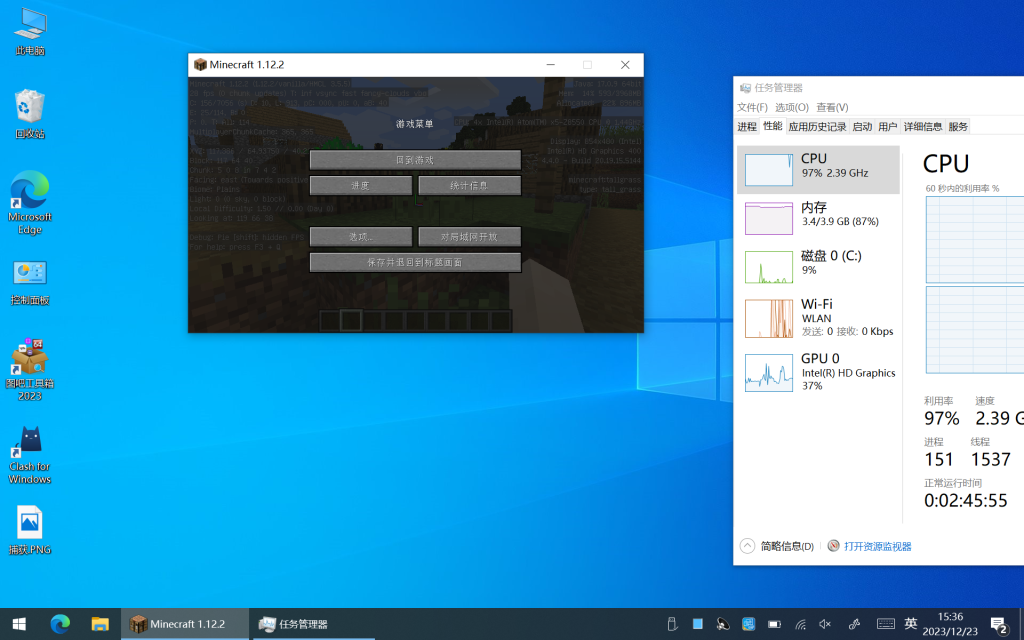This screenshot has width=1024, height=640.
Task: Switch to the 服务 tab
Action: 958,127
